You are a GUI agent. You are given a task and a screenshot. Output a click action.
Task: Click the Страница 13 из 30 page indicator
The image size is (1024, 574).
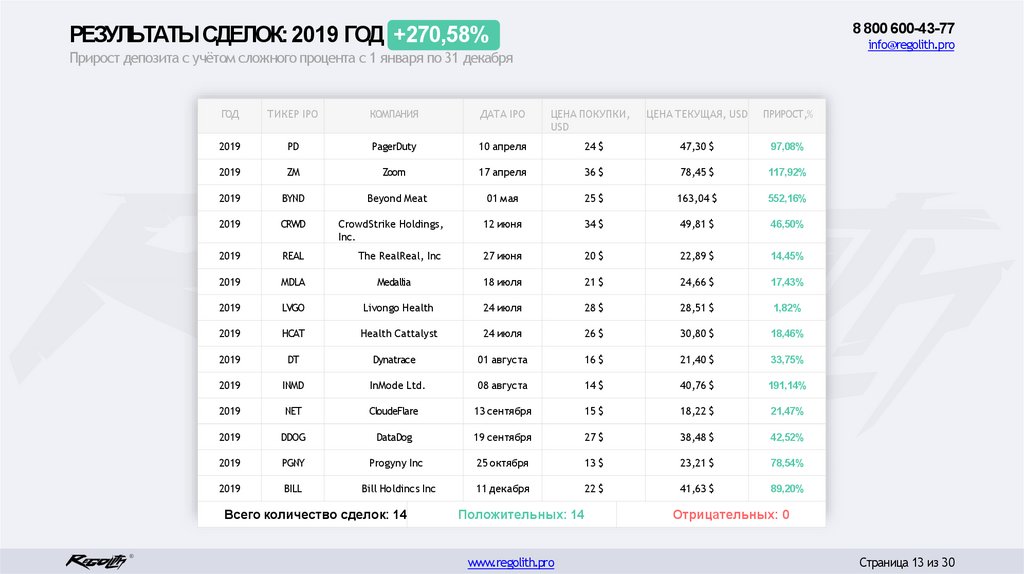tap(908, 562)
